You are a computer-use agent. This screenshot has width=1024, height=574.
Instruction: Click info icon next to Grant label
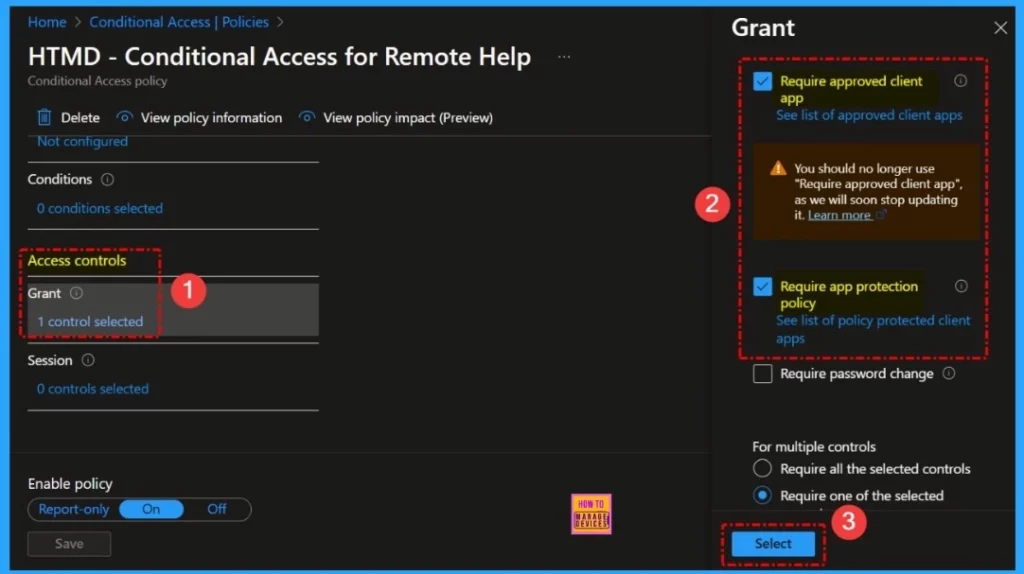click(76, 293)
